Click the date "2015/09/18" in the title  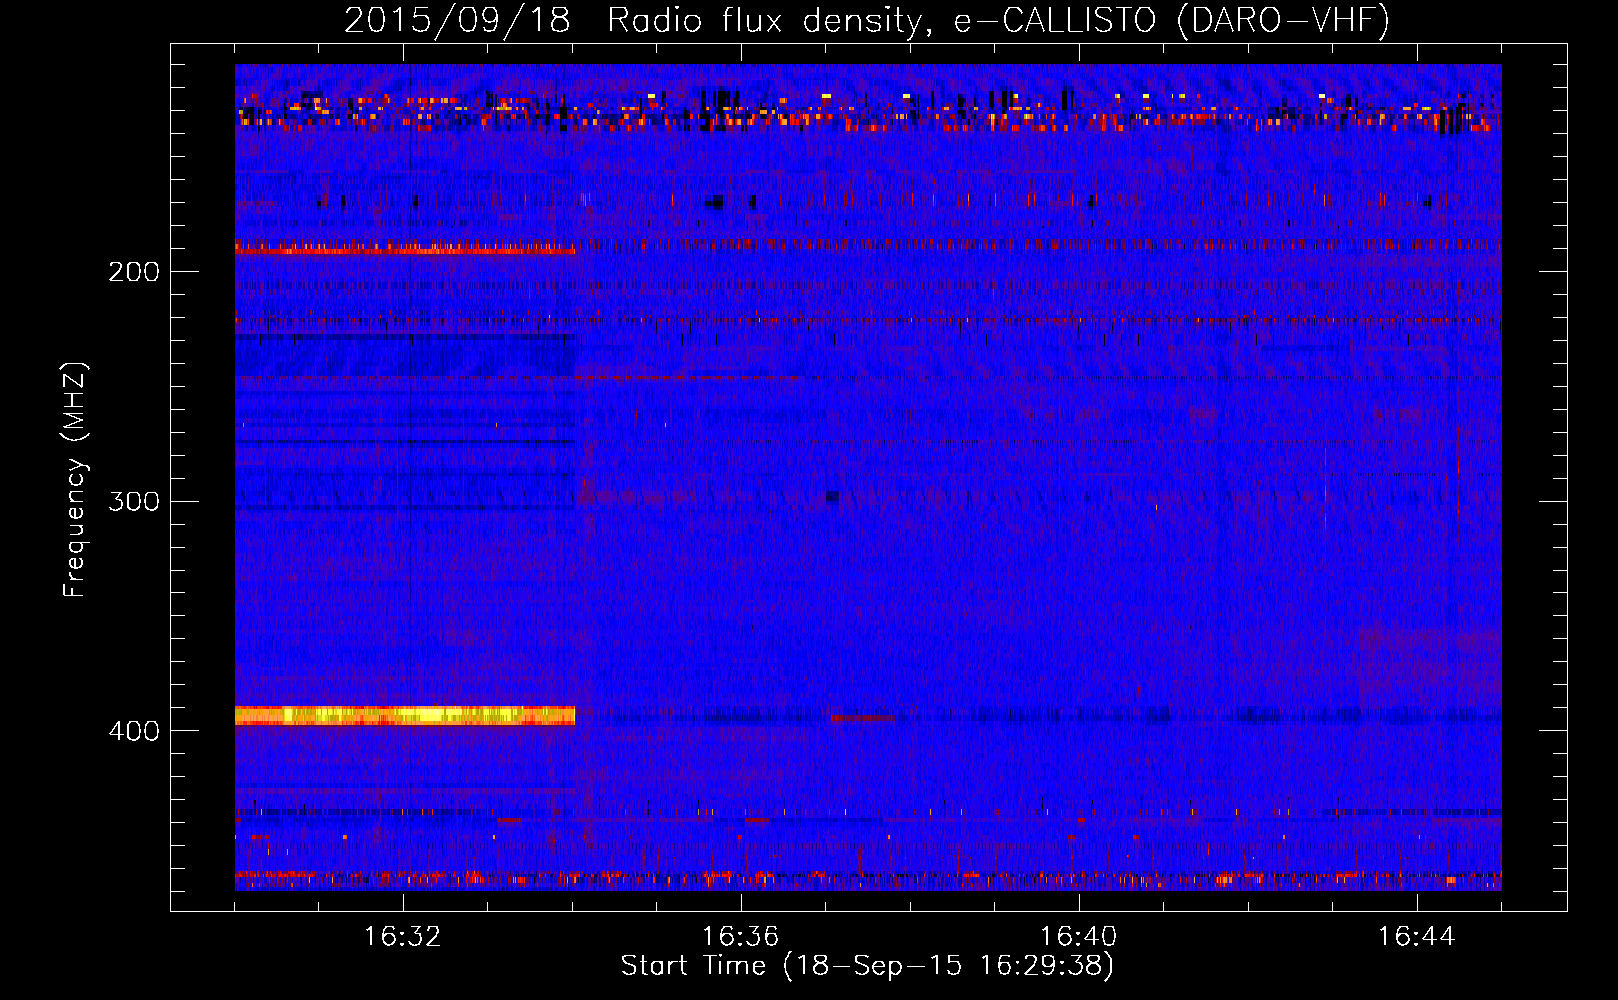[457, 20]
